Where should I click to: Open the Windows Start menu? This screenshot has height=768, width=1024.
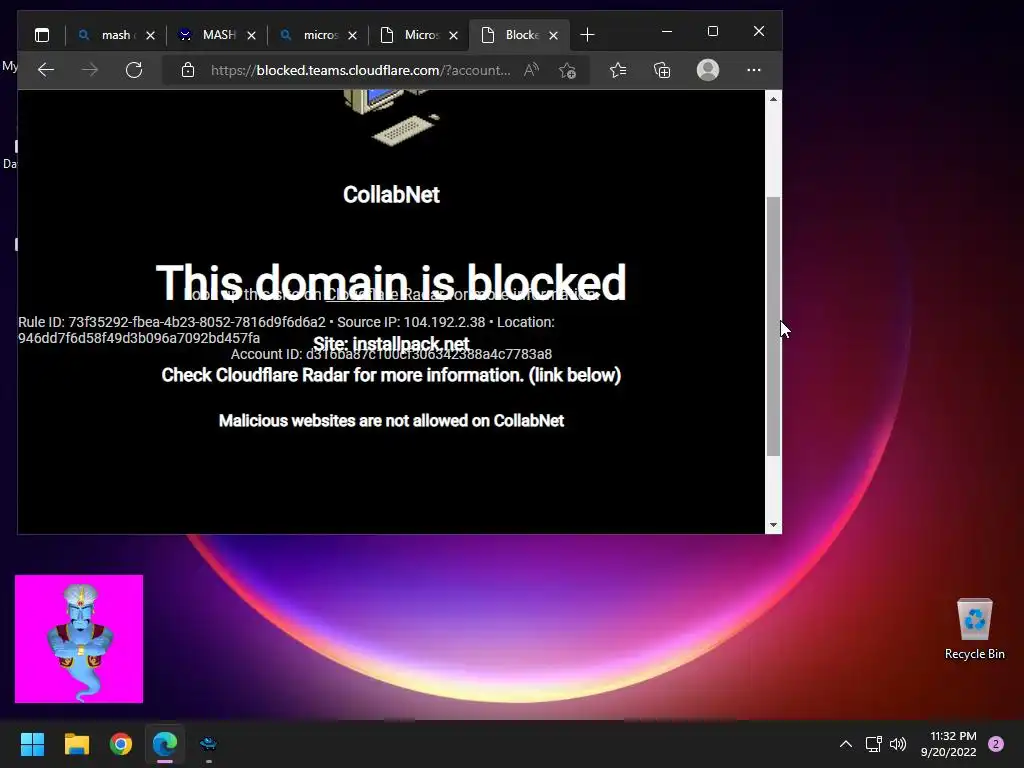point(32,744)
